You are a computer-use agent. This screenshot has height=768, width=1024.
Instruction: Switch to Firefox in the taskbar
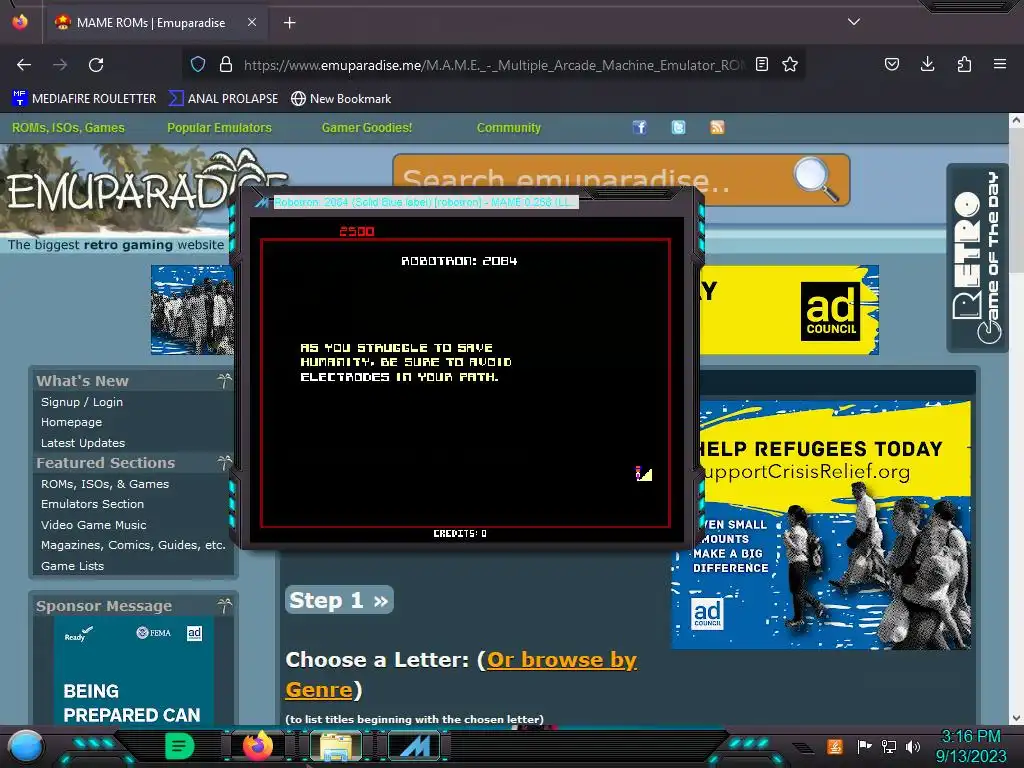click(x=258, y=746)
